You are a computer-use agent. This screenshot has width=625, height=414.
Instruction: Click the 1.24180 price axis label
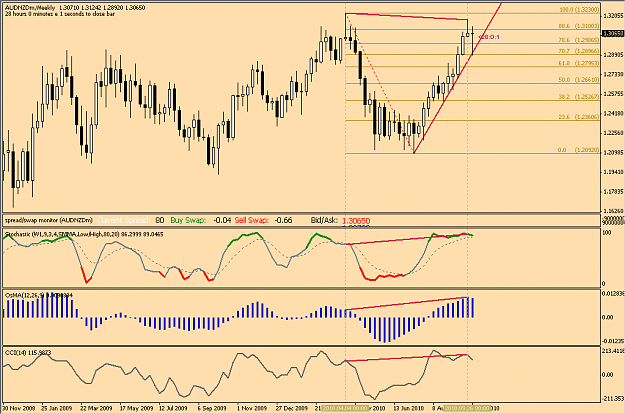coord(614,114)
